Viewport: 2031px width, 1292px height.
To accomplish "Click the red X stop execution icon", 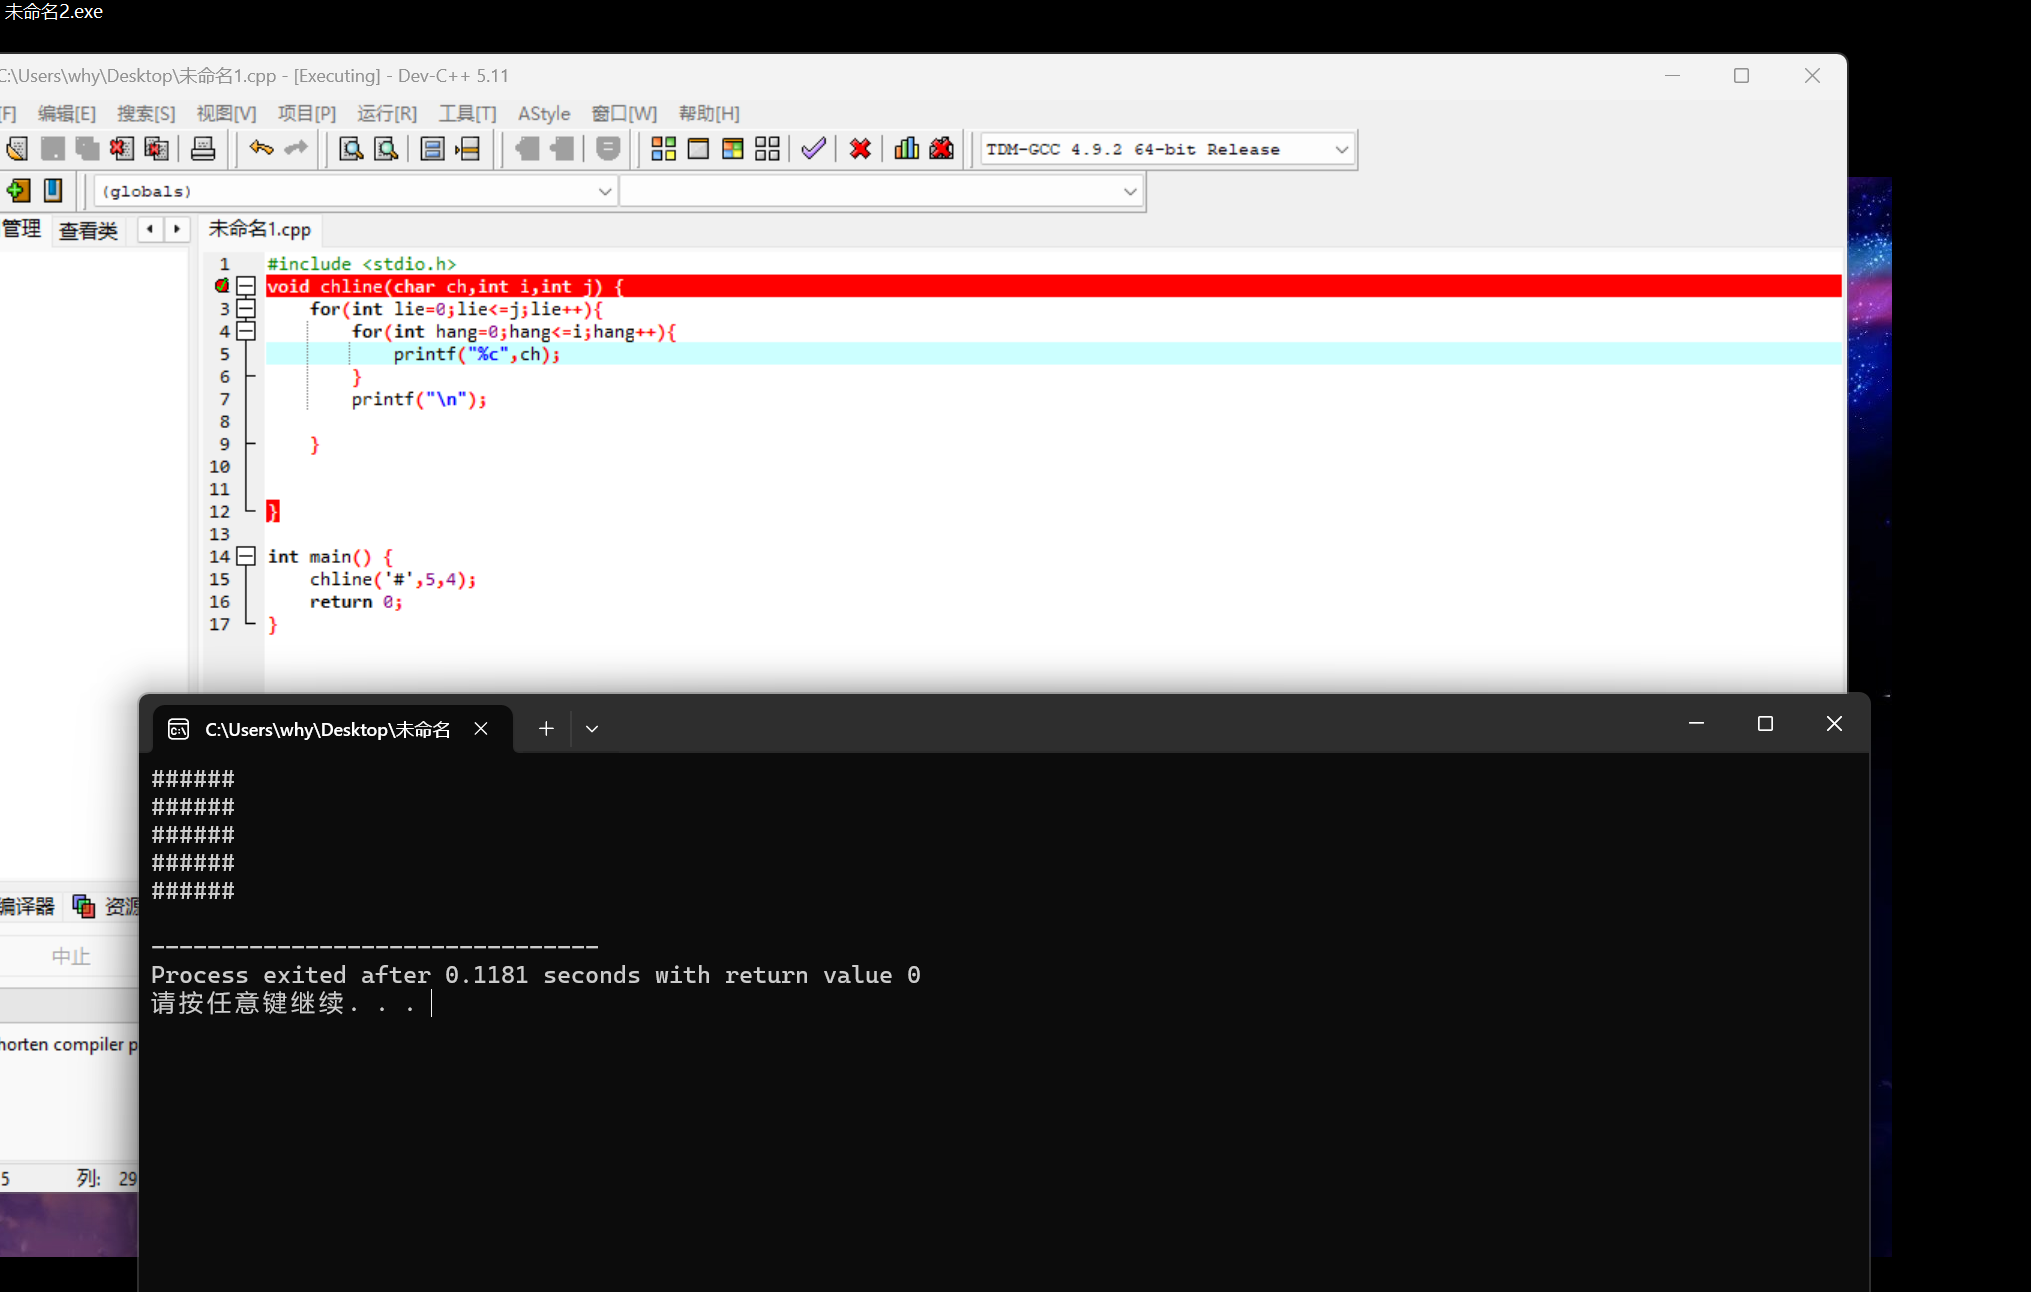I will [859, 149].
